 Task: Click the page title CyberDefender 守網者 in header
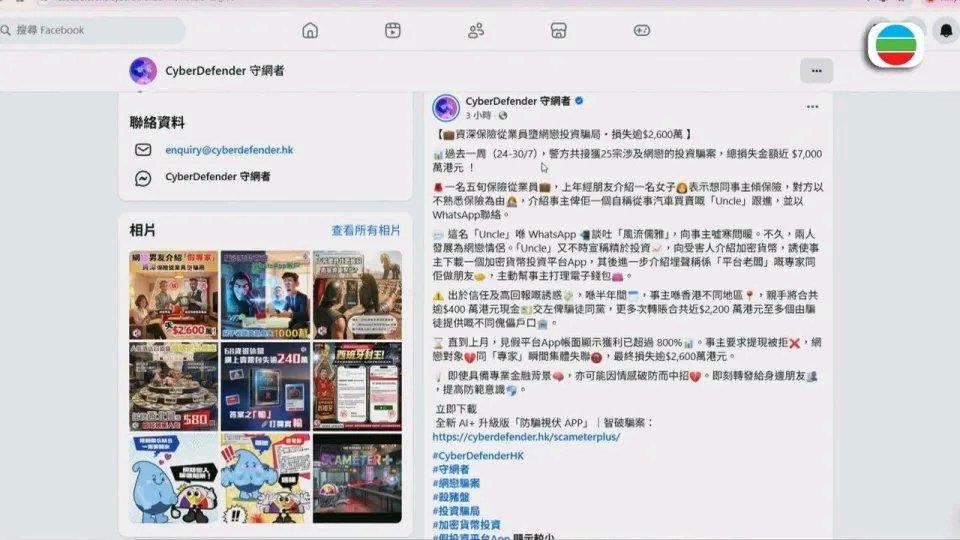point(224,71)
